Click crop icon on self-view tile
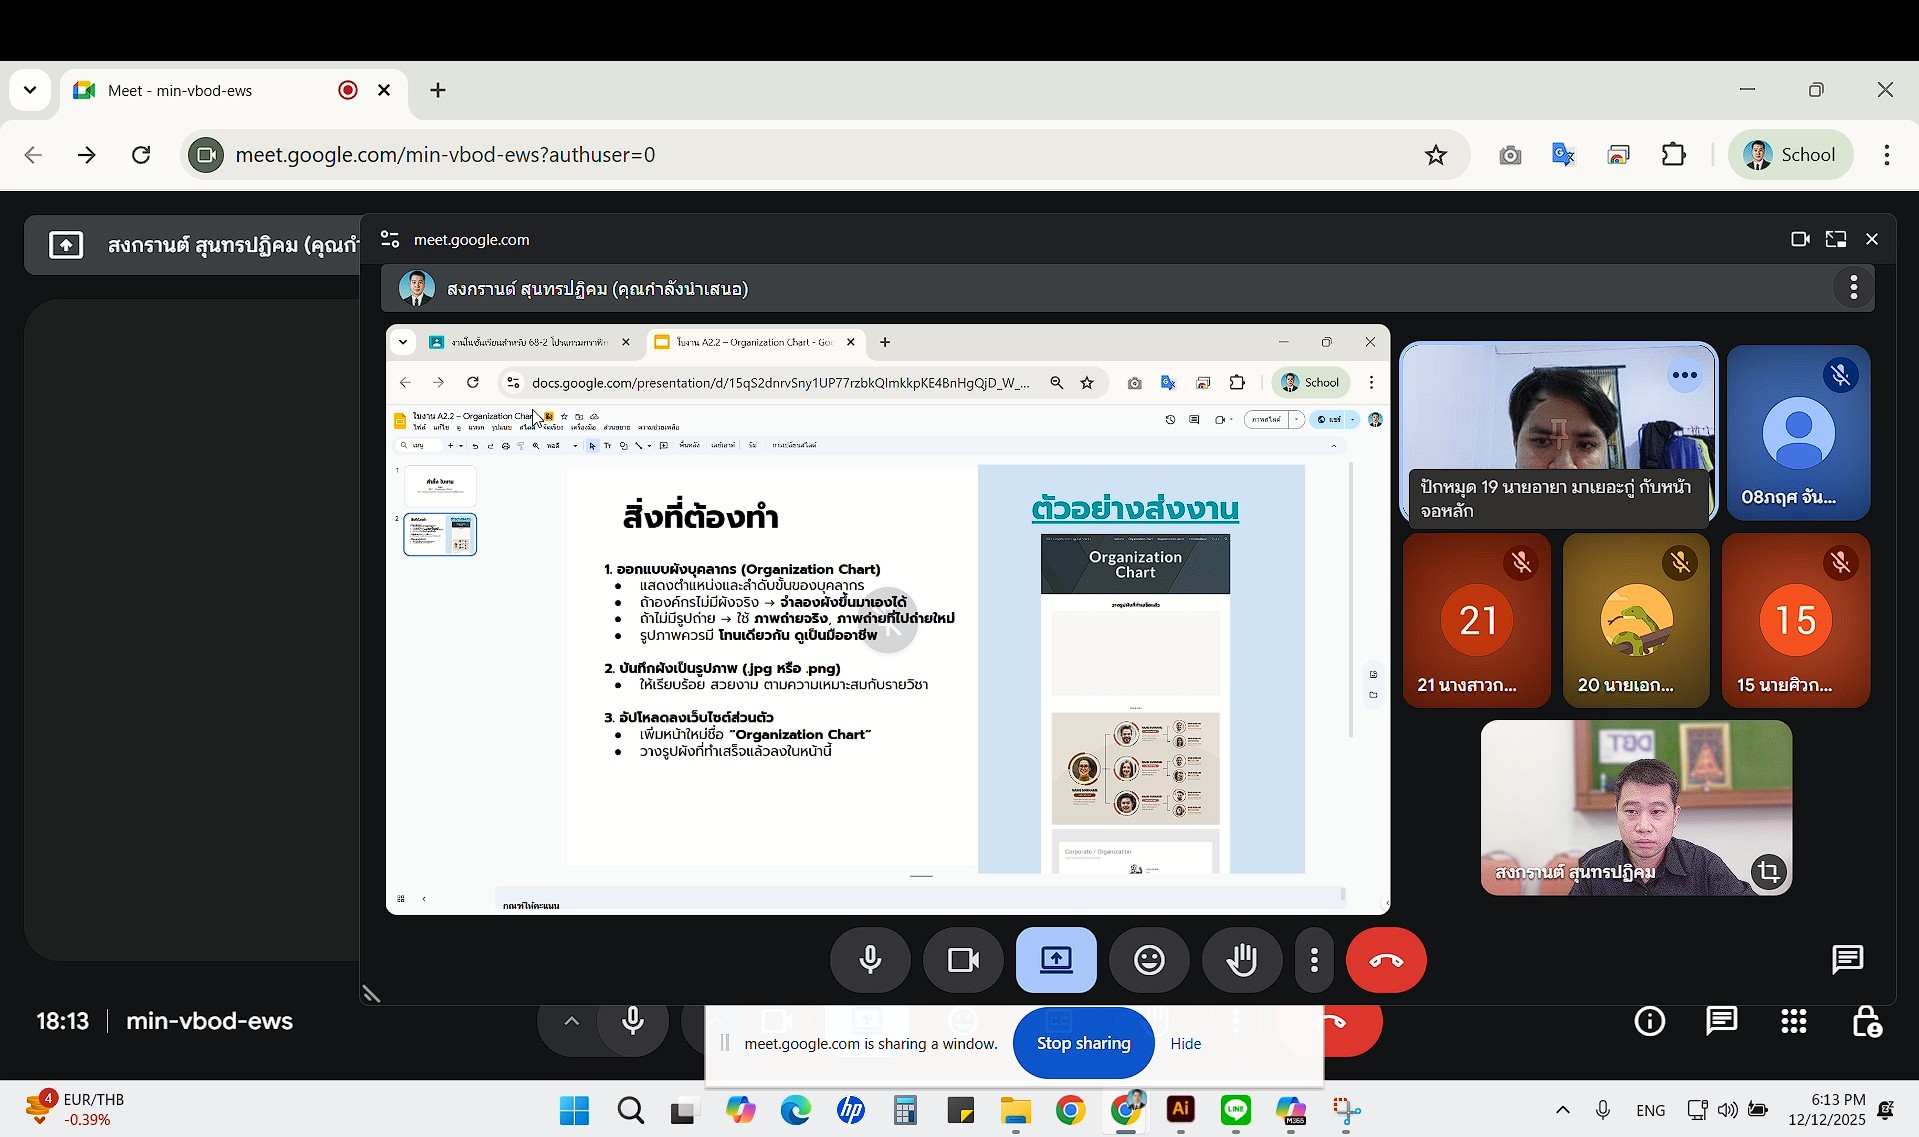This screenshot has height=1137, width=1919. click(x=1769, y=872)
